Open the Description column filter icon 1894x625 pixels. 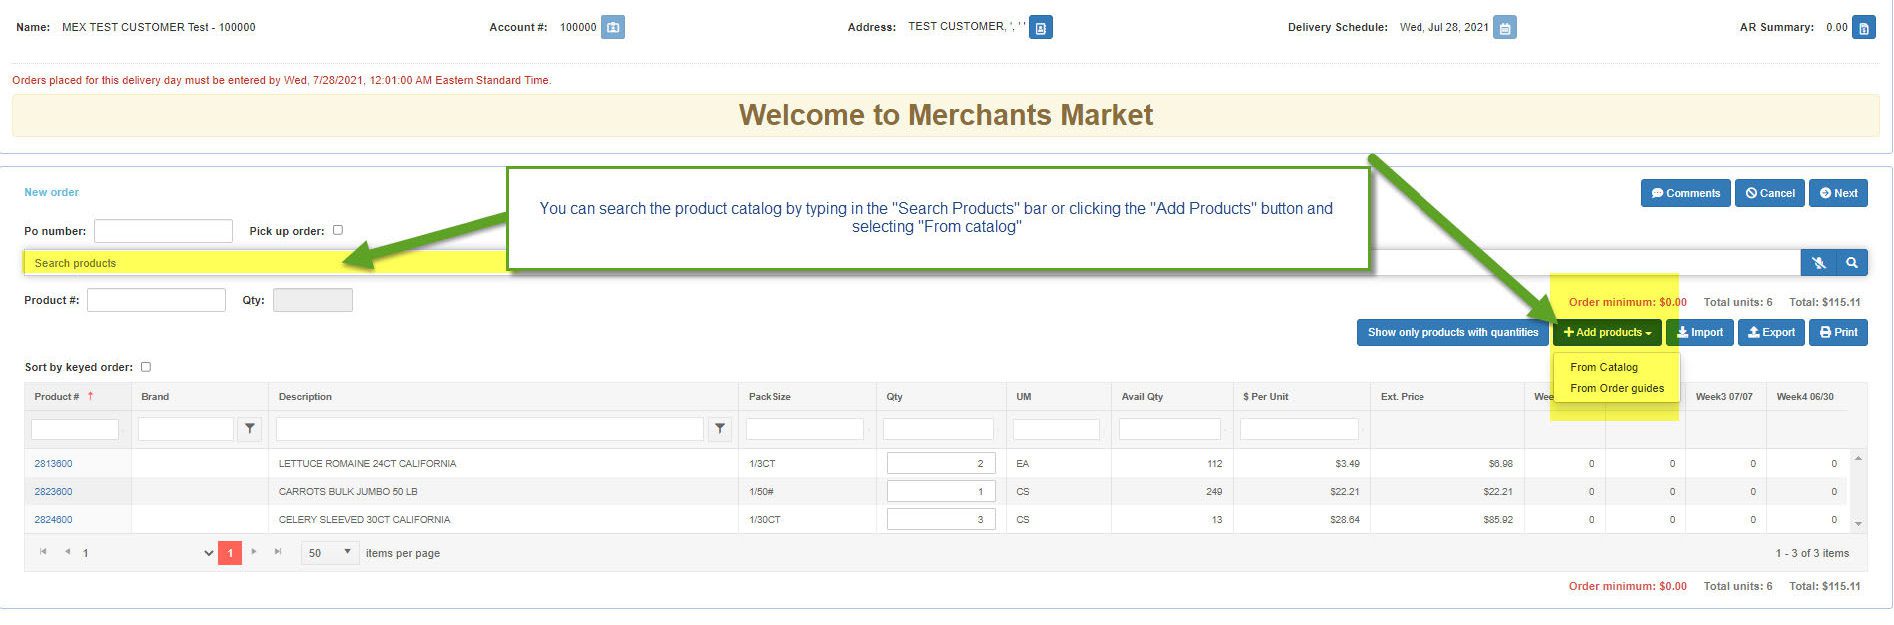(x=720, y=429)
